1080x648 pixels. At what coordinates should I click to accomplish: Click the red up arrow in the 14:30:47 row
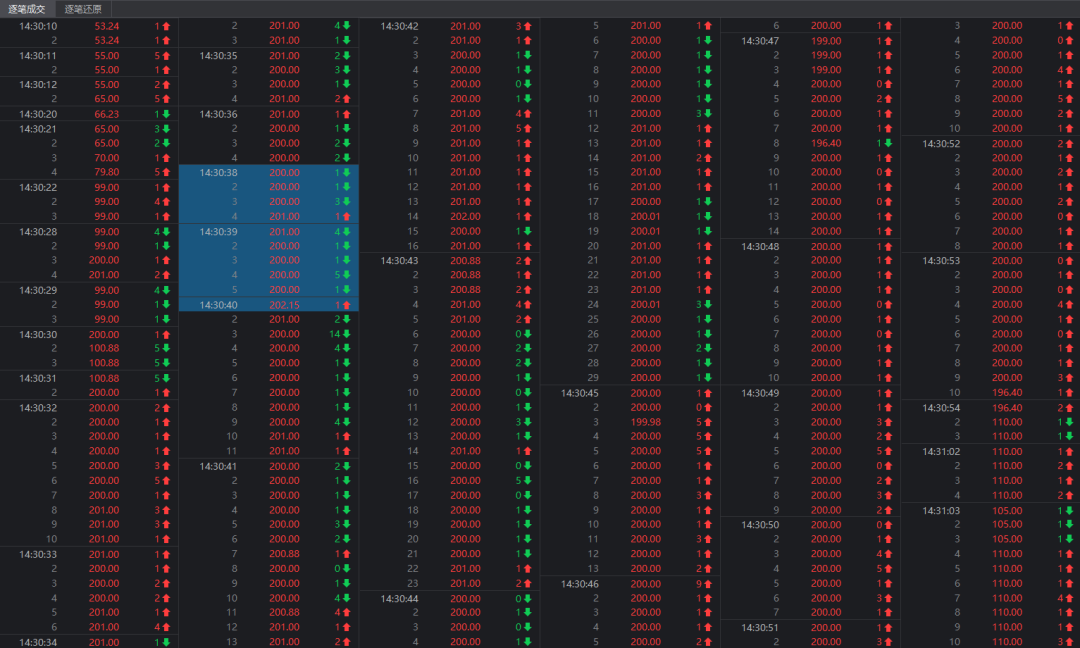click(x=888, y=41)
